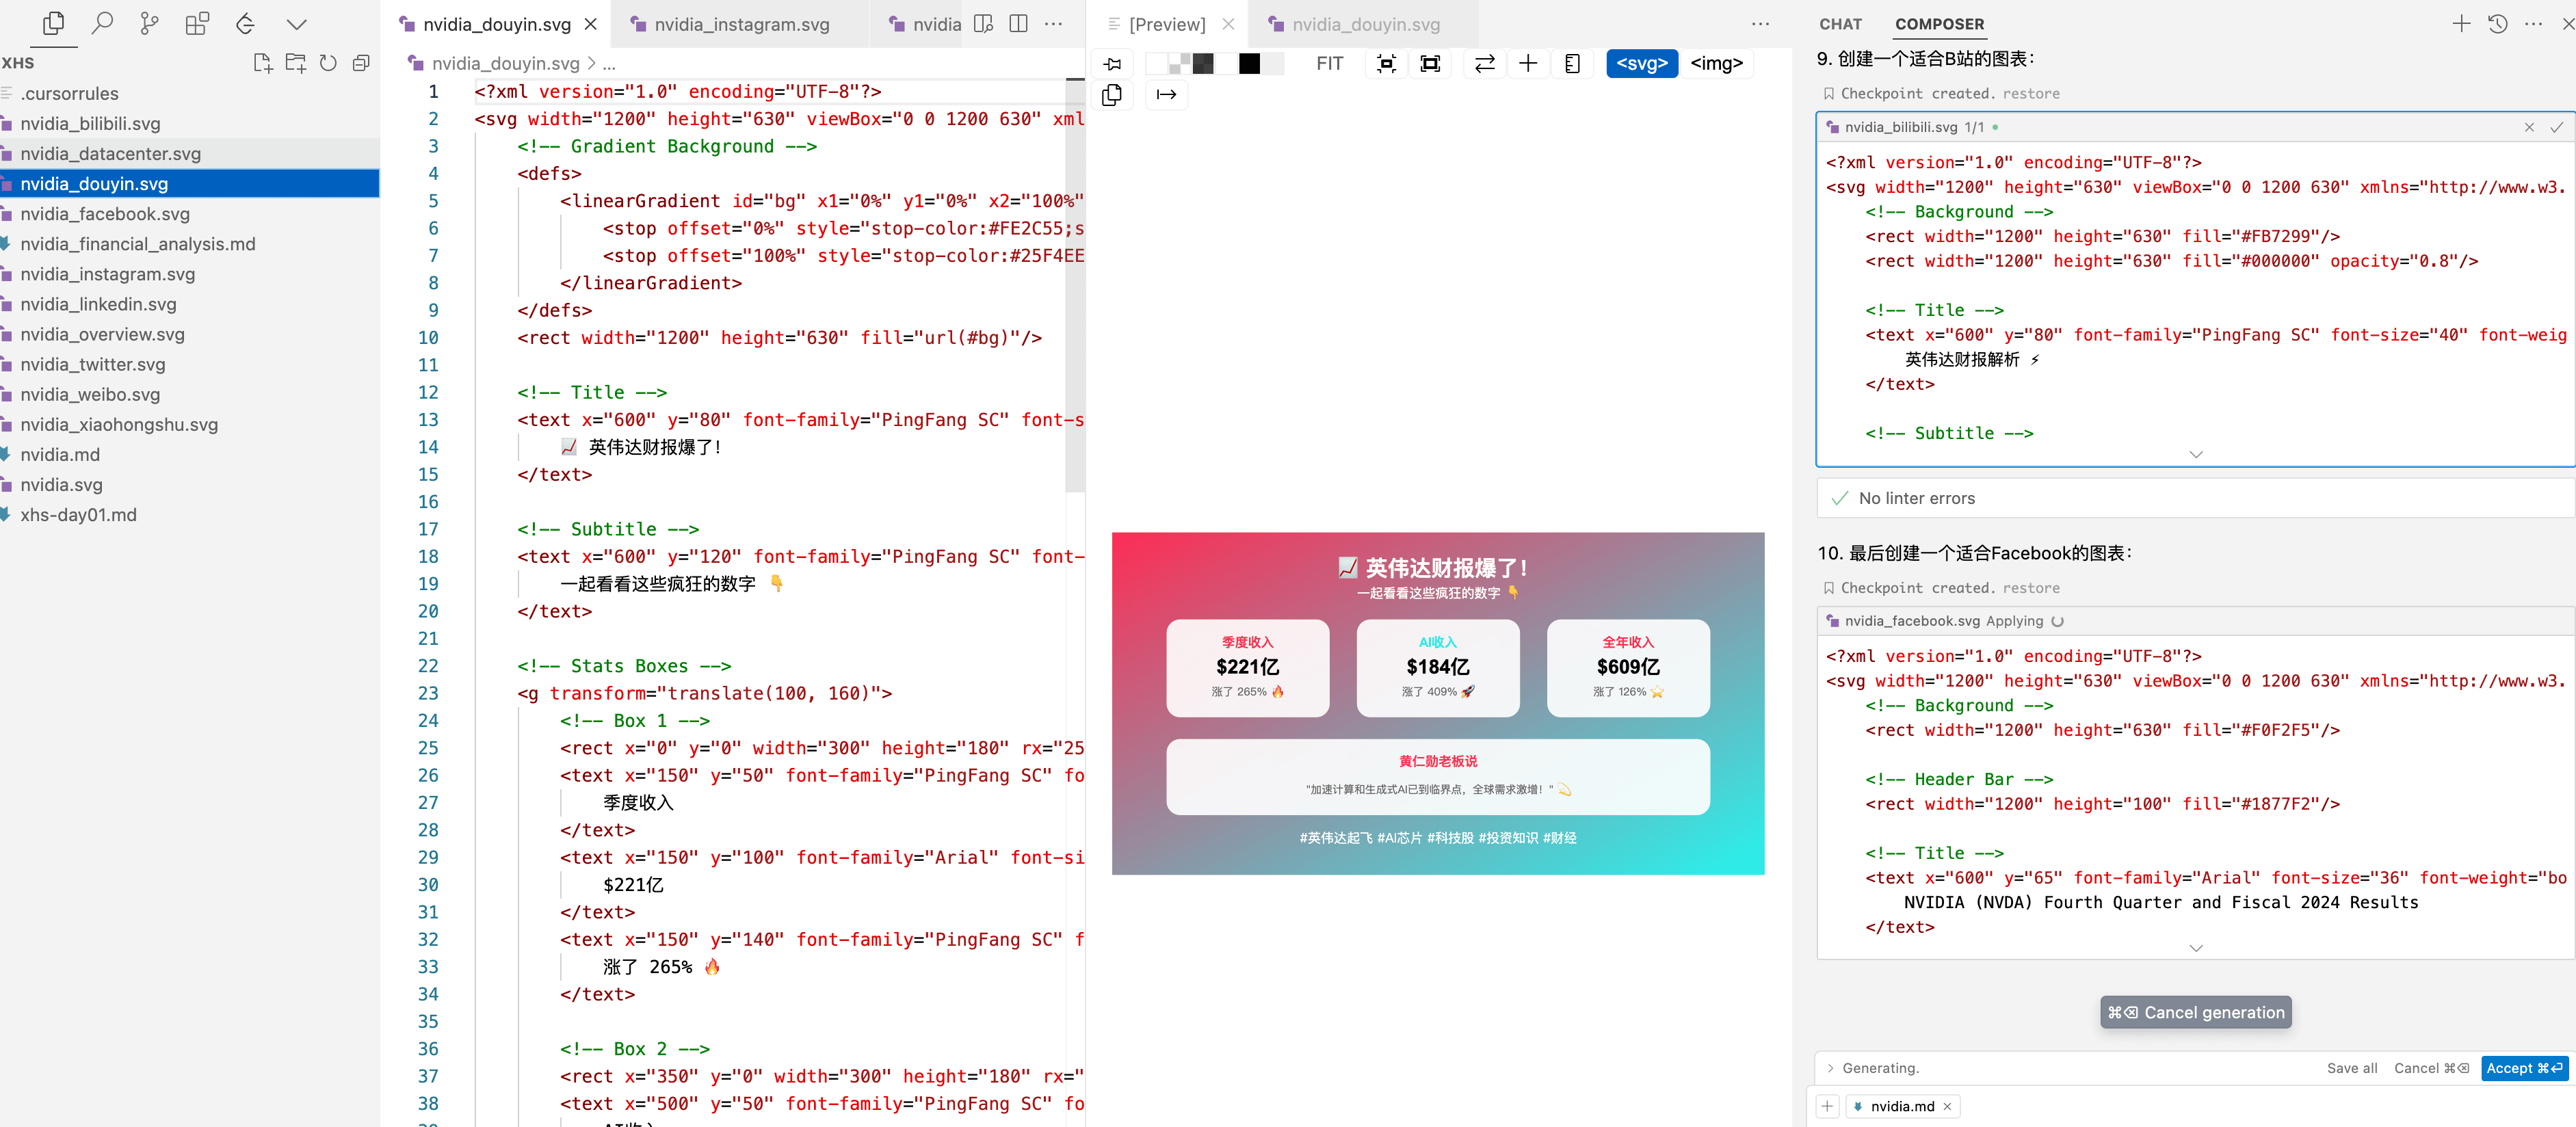Click the FIT zoom label
Viewport: 2576px width, 1127px height.
[1329, 64]
